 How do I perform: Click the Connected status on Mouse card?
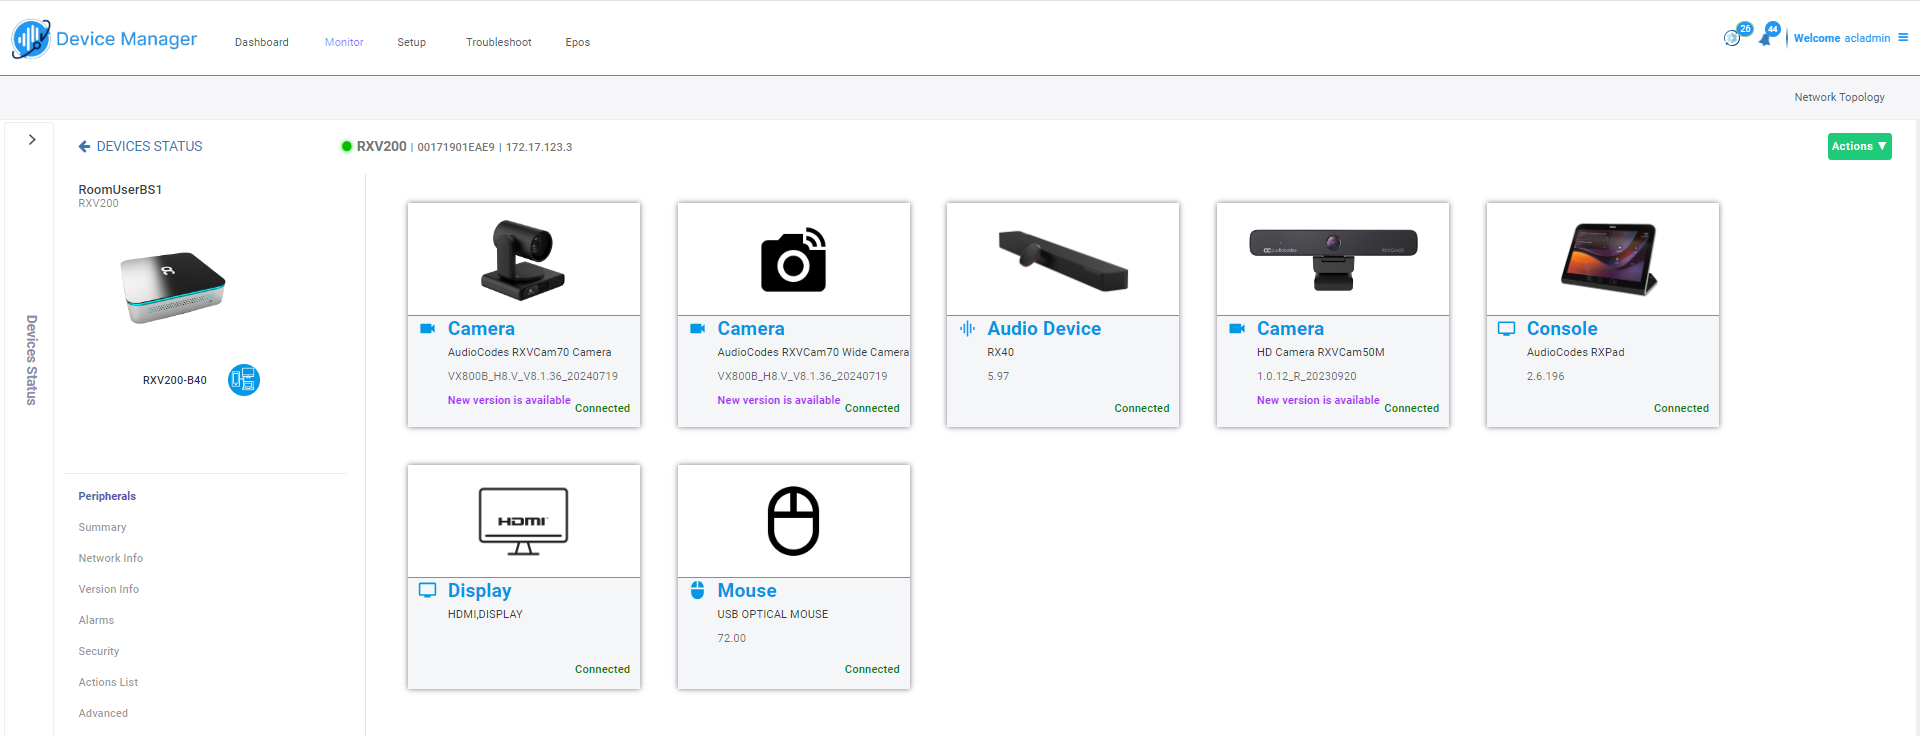(872, 669)
